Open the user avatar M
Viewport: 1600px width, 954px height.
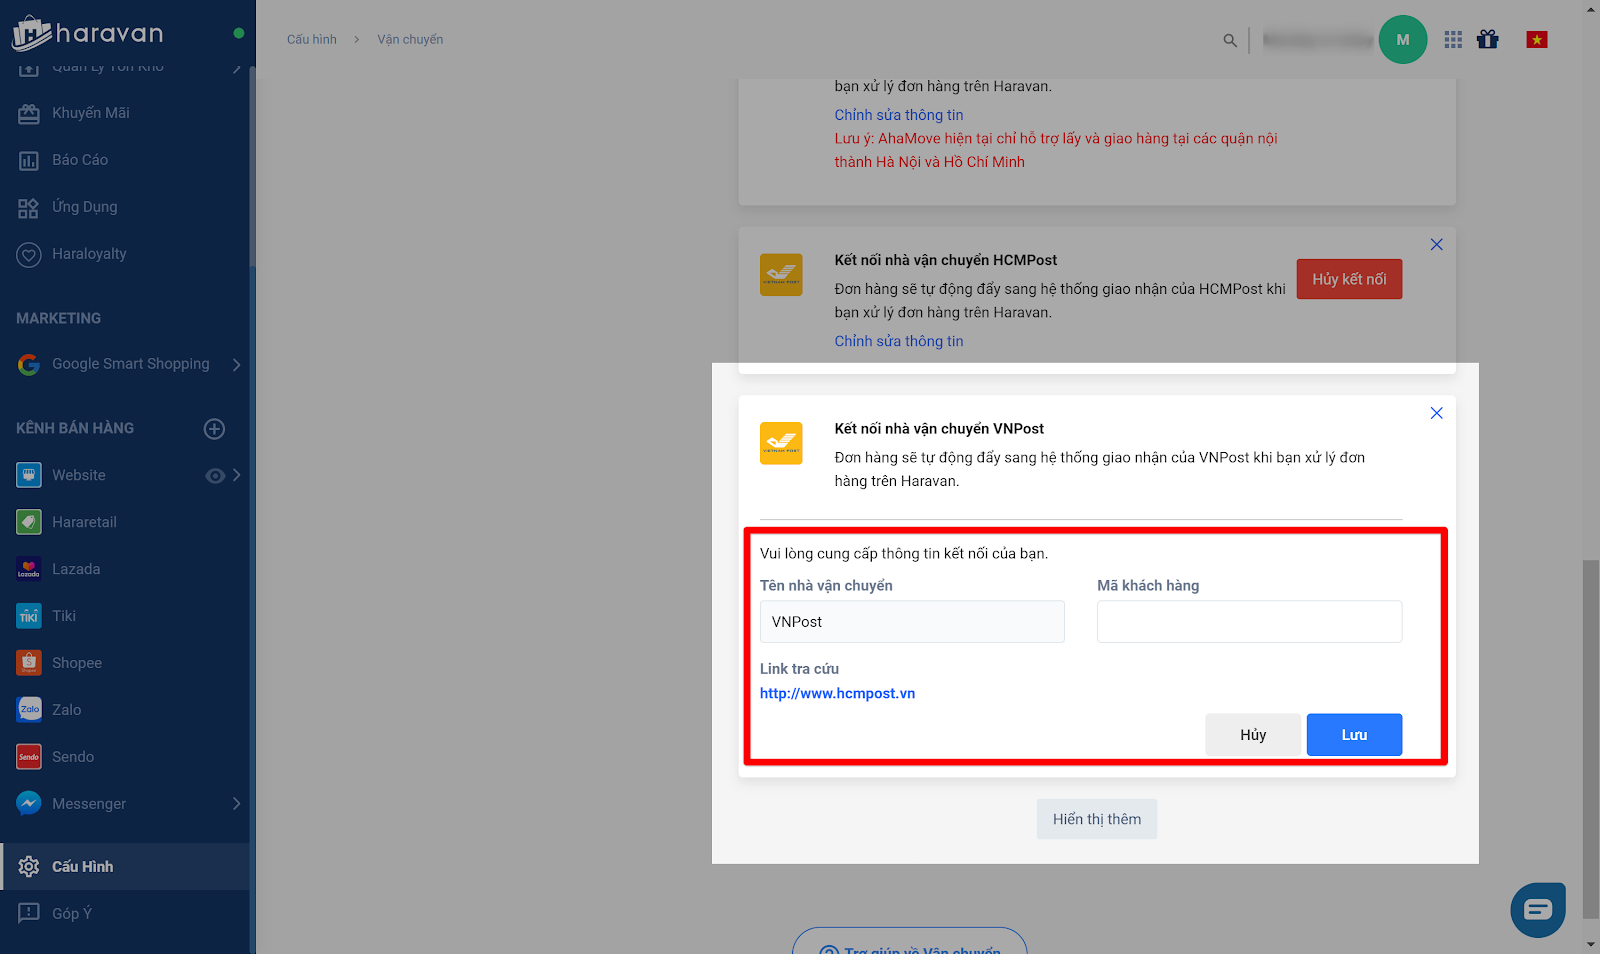tap(1403, 40)
